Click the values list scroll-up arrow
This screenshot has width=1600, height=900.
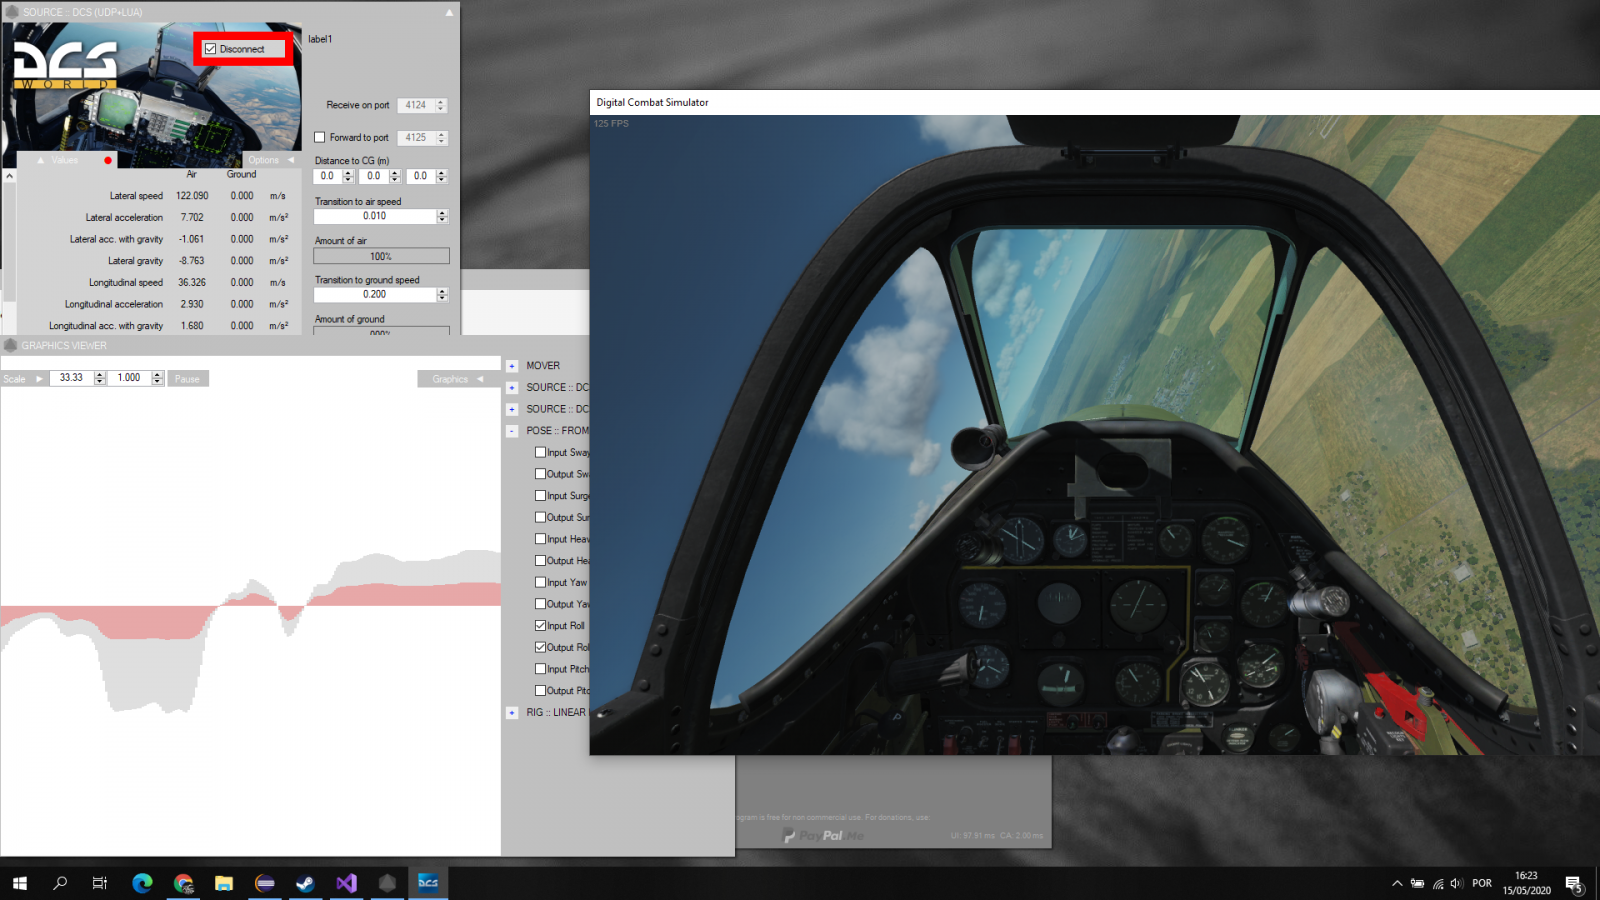[x=9, y=176]
